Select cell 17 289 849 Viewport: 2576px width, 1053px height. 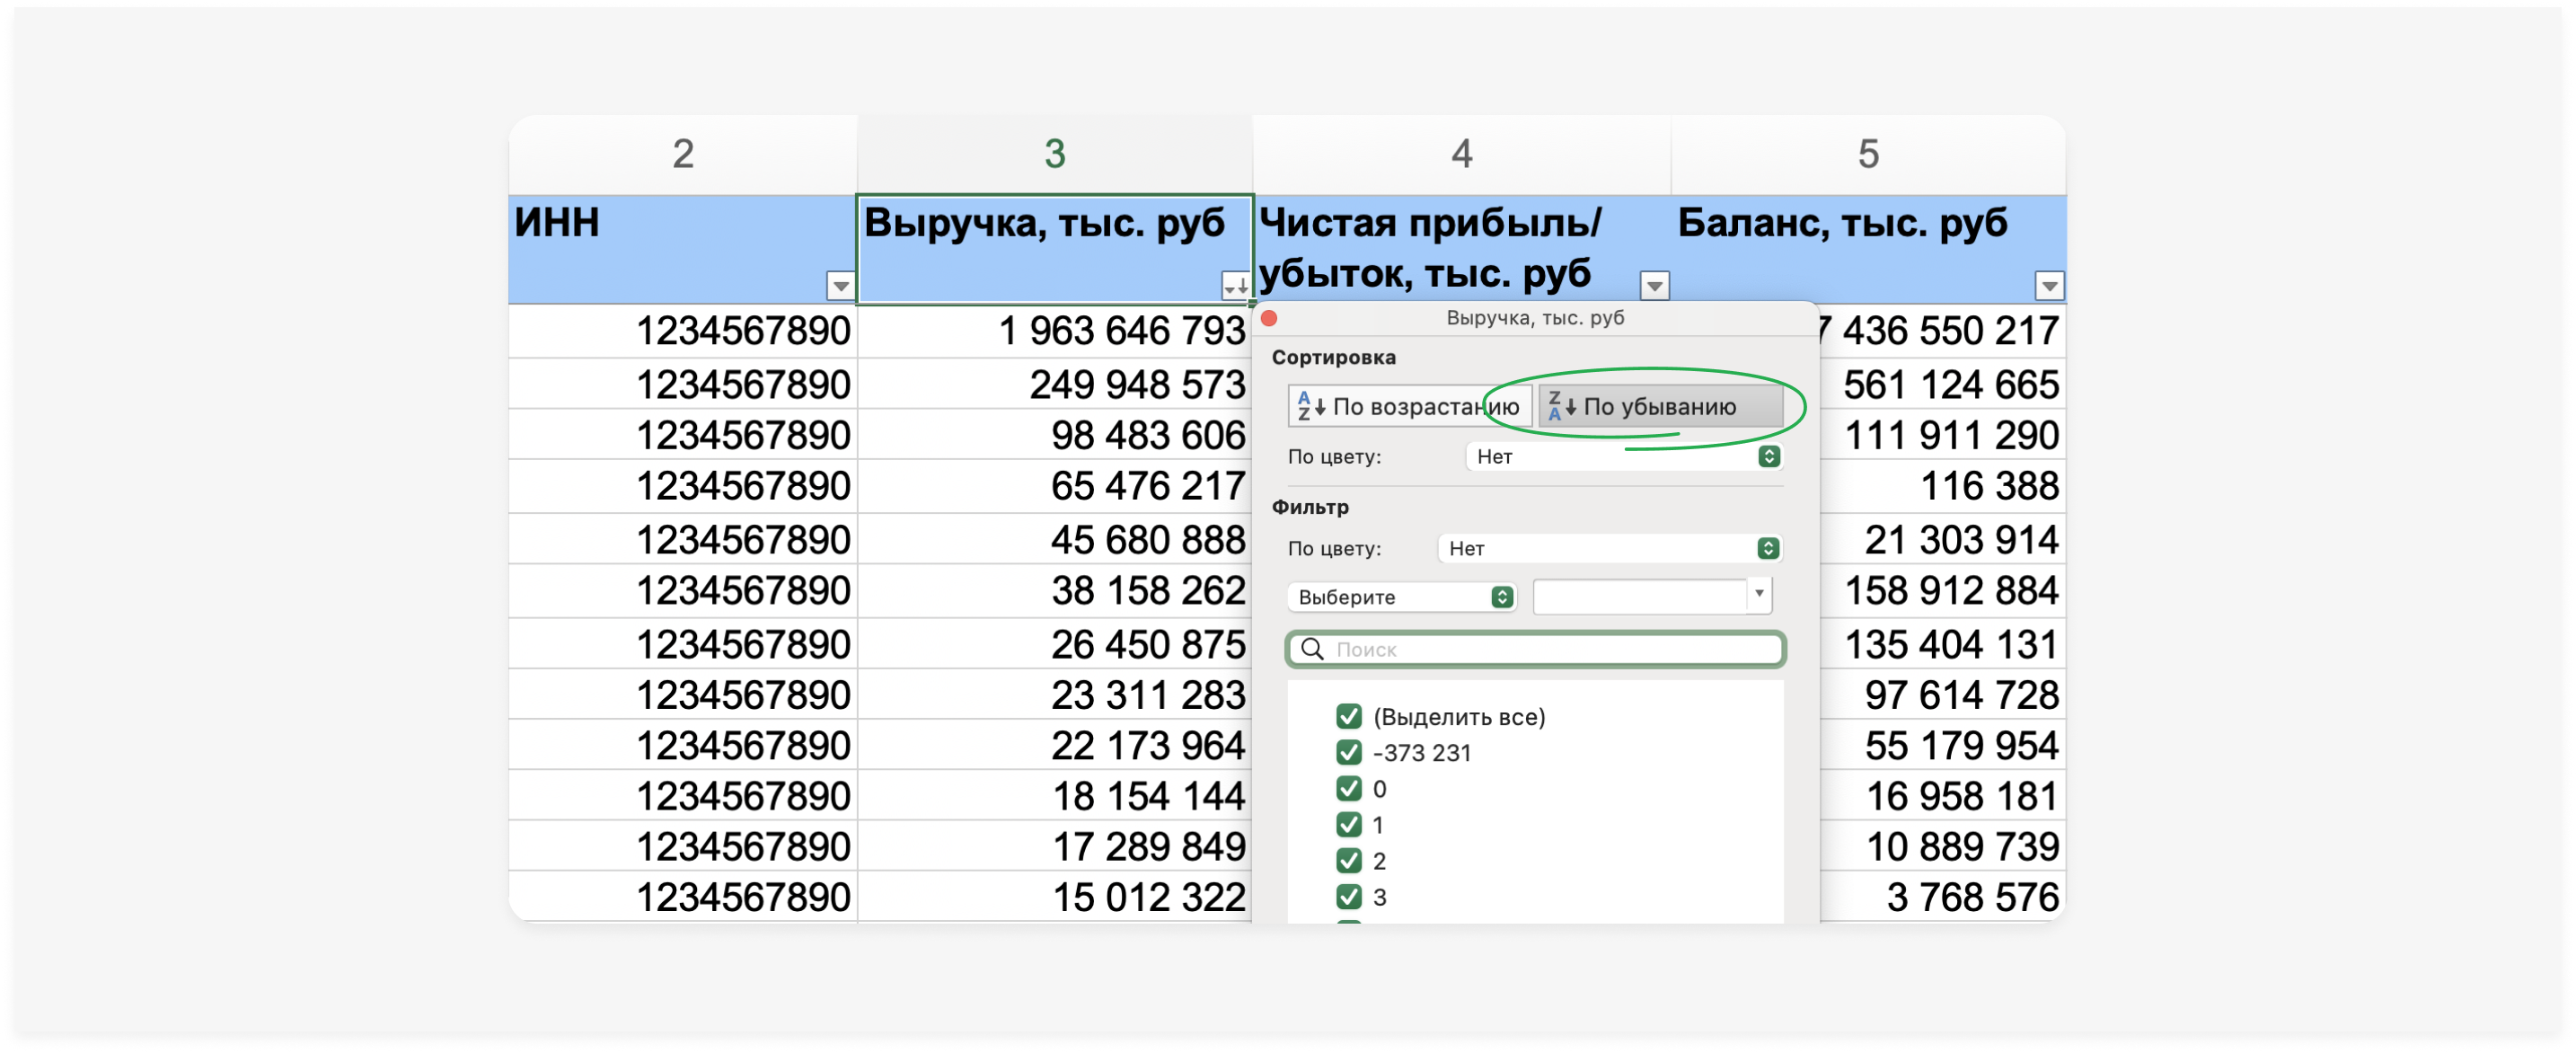1055,847
